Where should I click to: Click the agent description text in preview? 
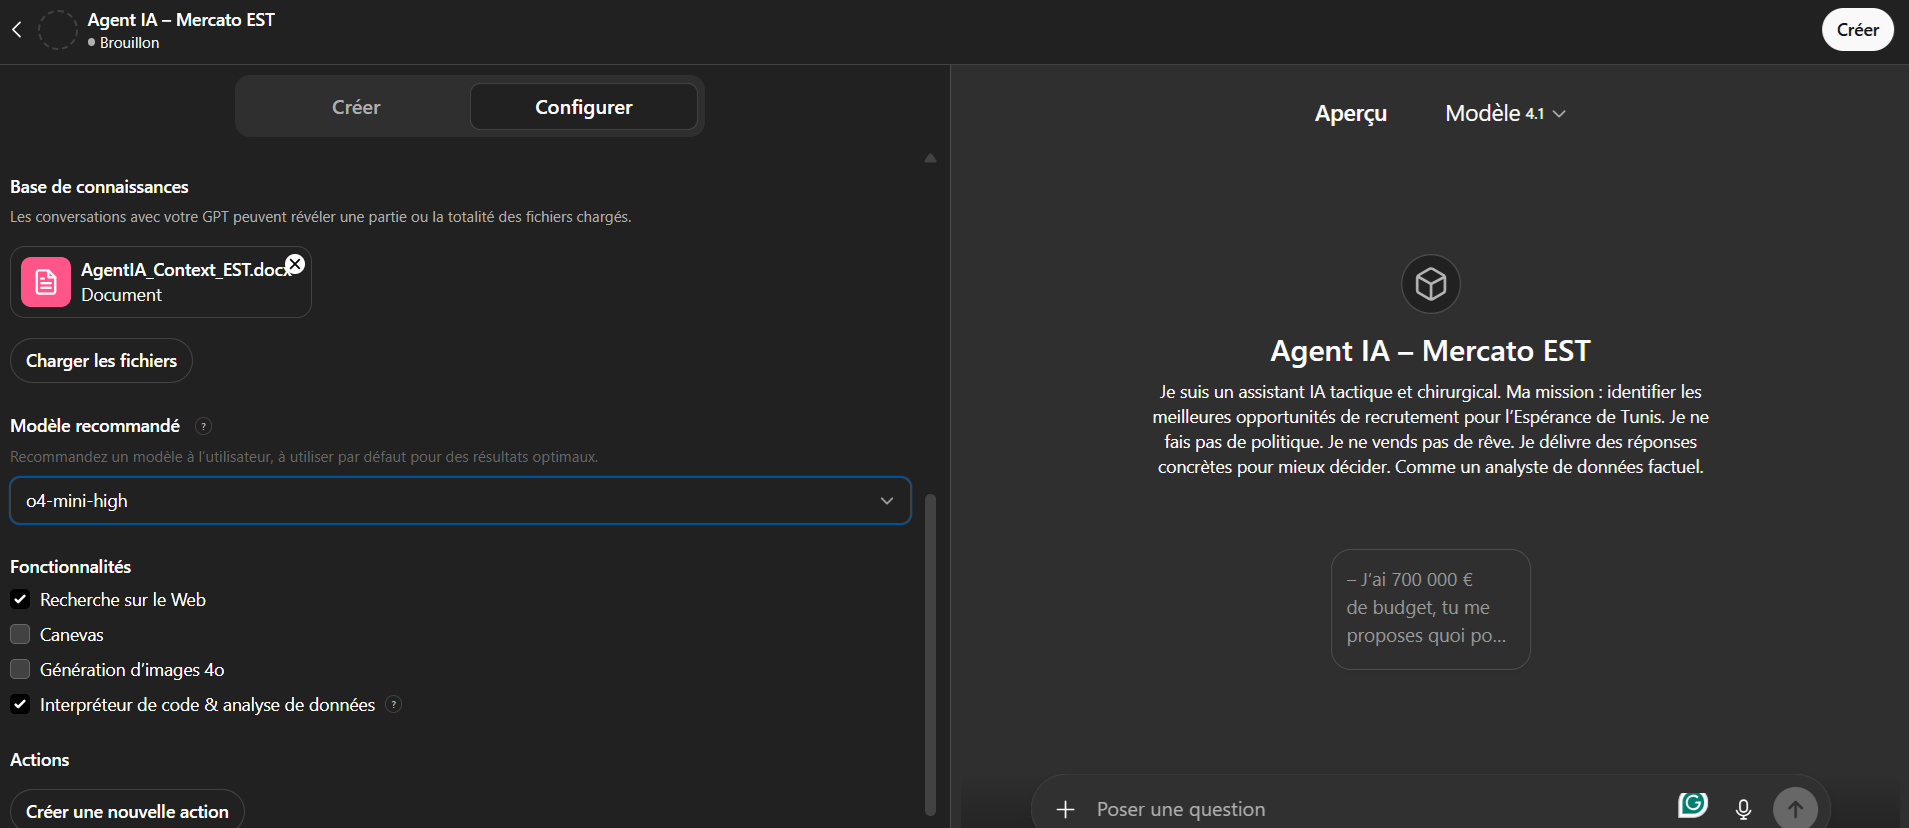click(1430, 429)
